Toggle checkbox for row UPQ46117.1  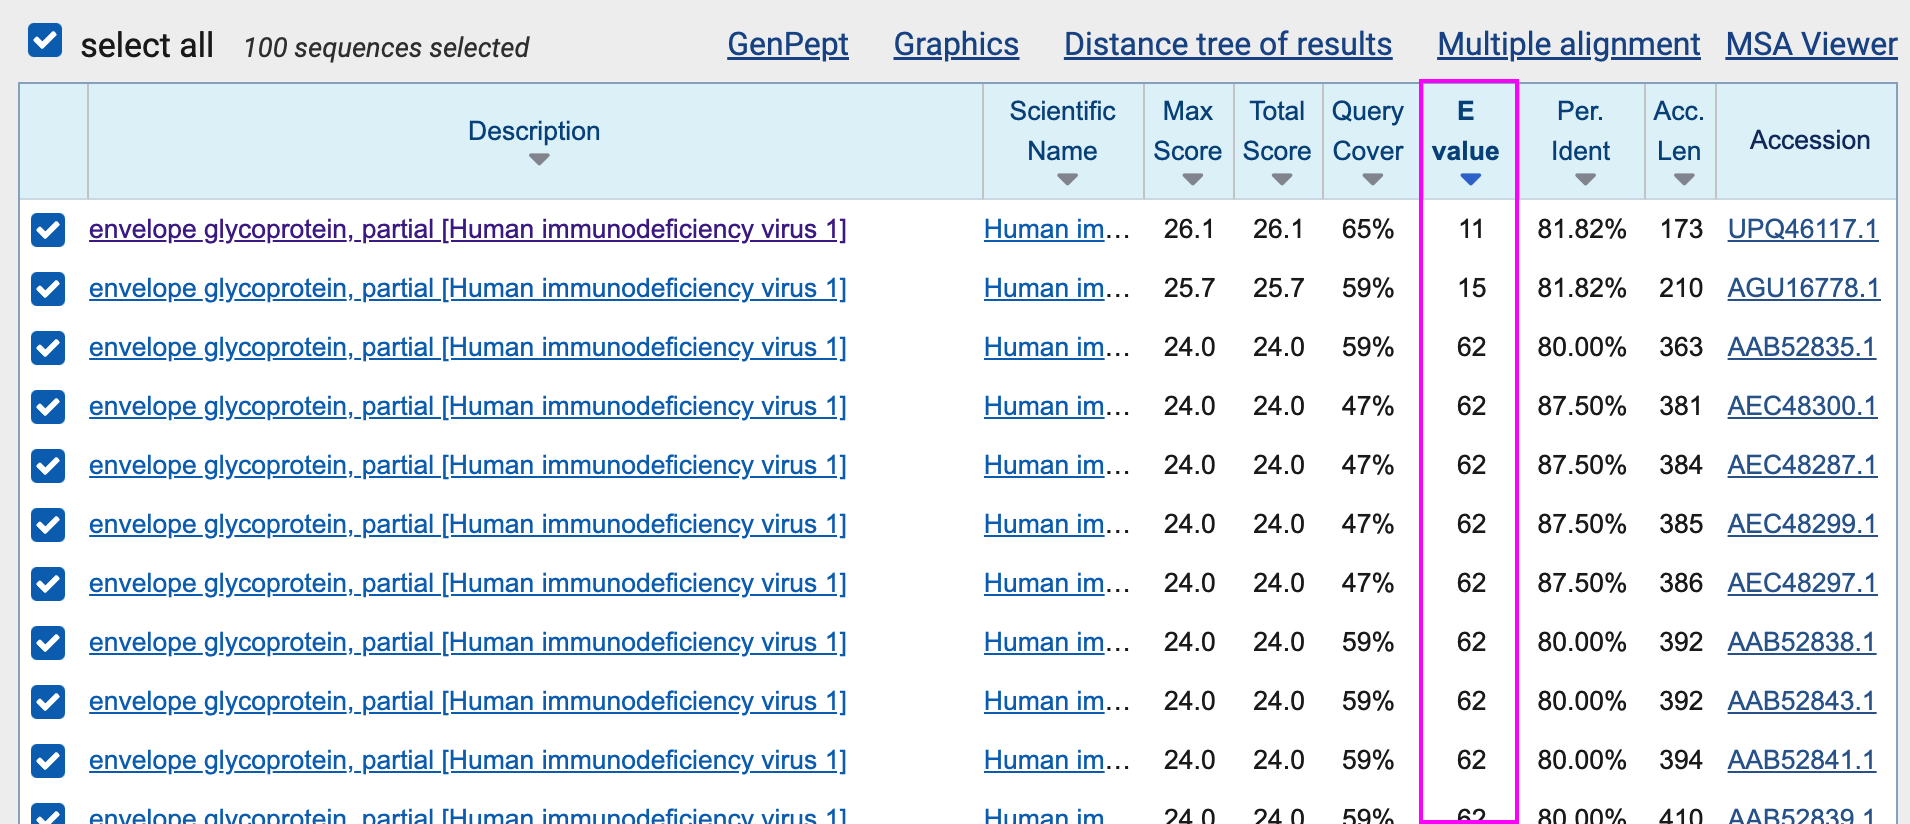tap(48, 230)
